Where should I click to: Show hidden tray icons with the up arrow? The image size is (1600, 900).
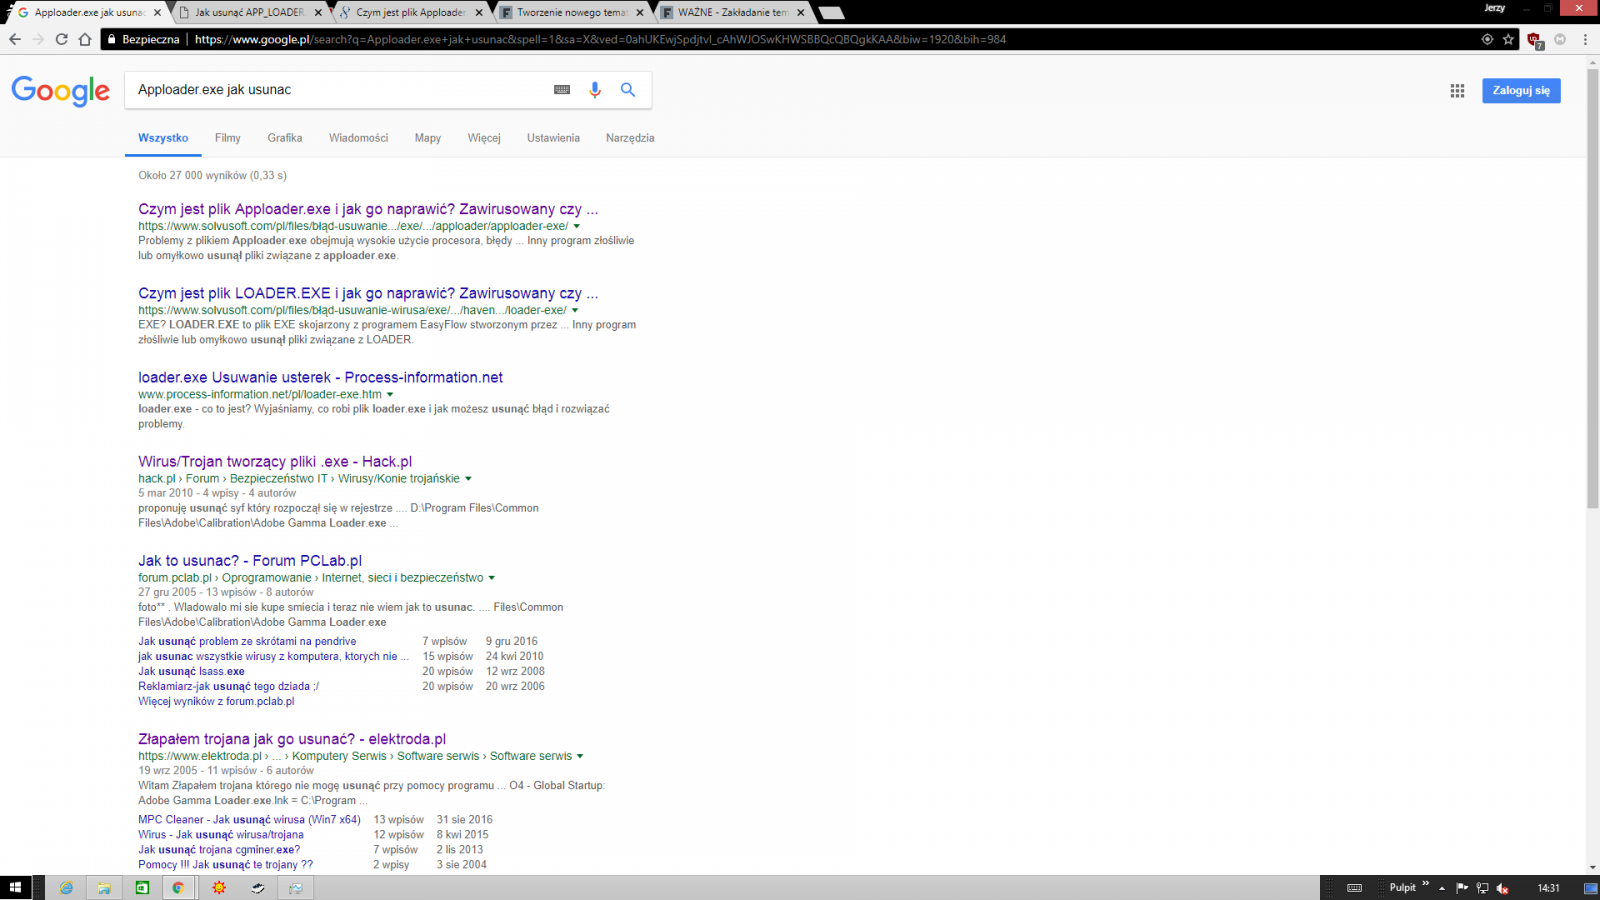(1442, 888)
